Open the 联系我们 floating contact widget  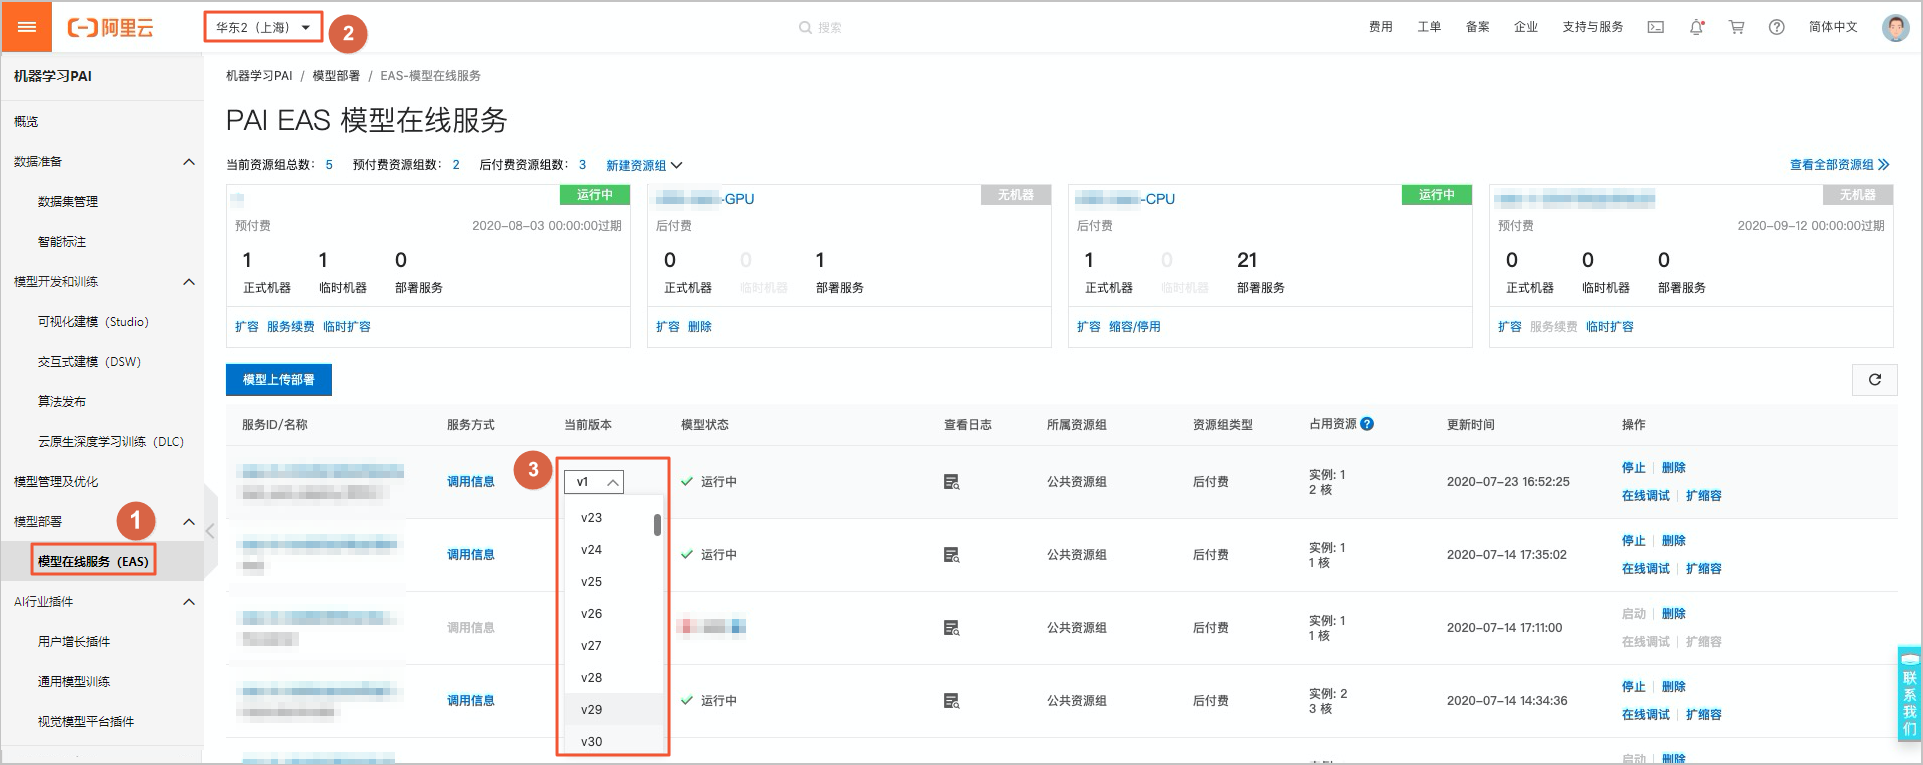(x=1909, y=695)
